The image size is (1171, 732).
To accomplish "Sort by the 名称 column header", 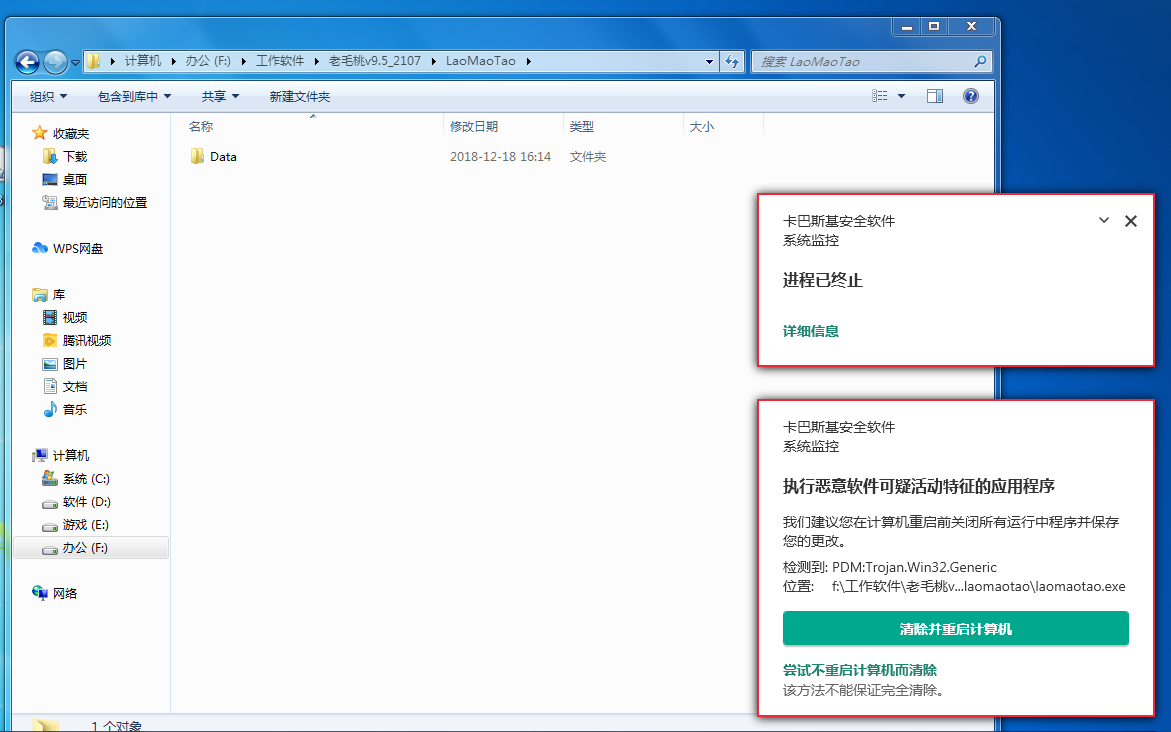I will point(201,126).
